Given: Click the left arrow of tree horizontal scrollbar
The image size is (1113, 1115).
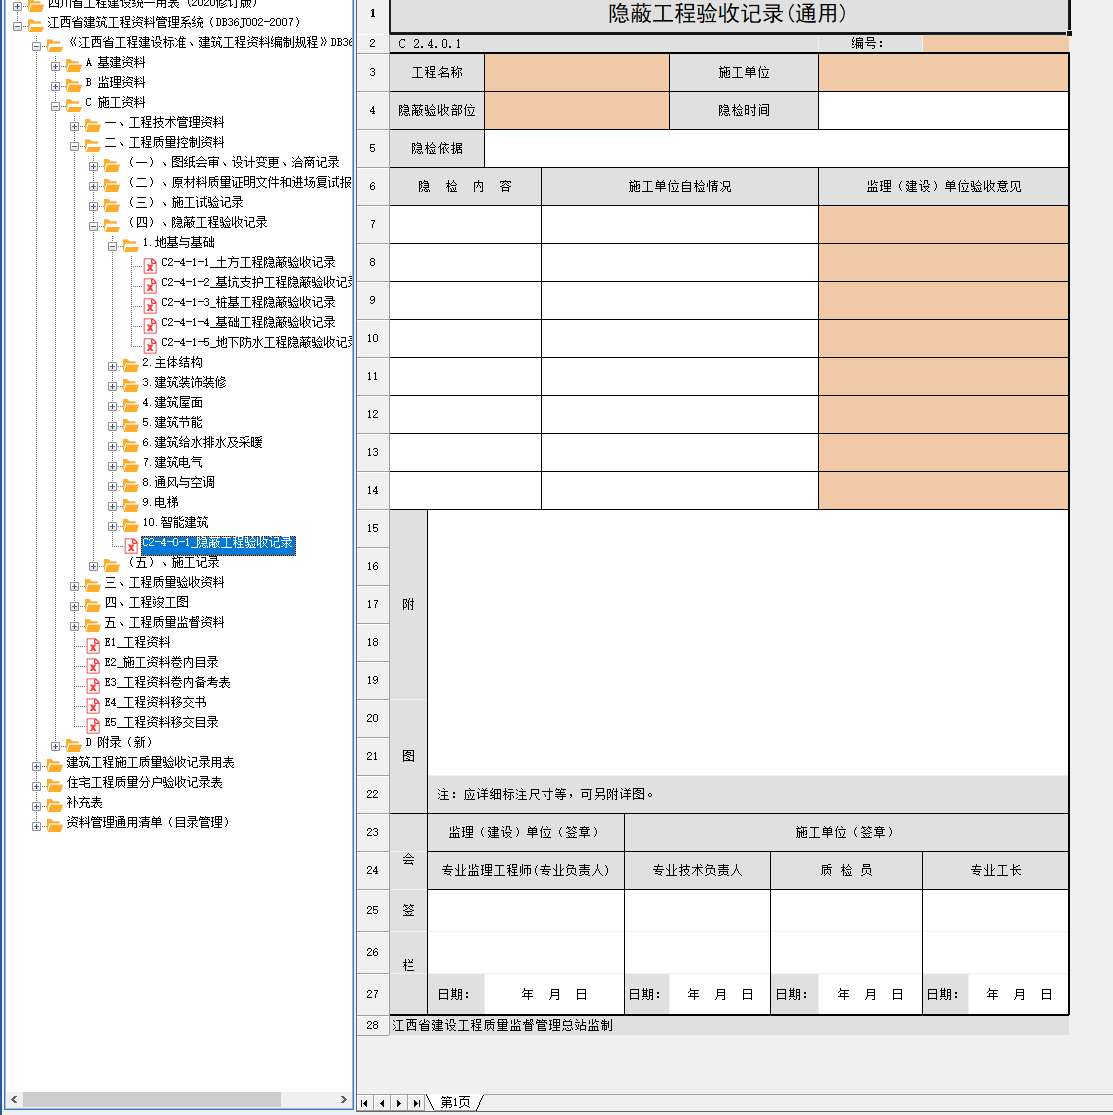Looking at the screenshot, I should 14,1099.
